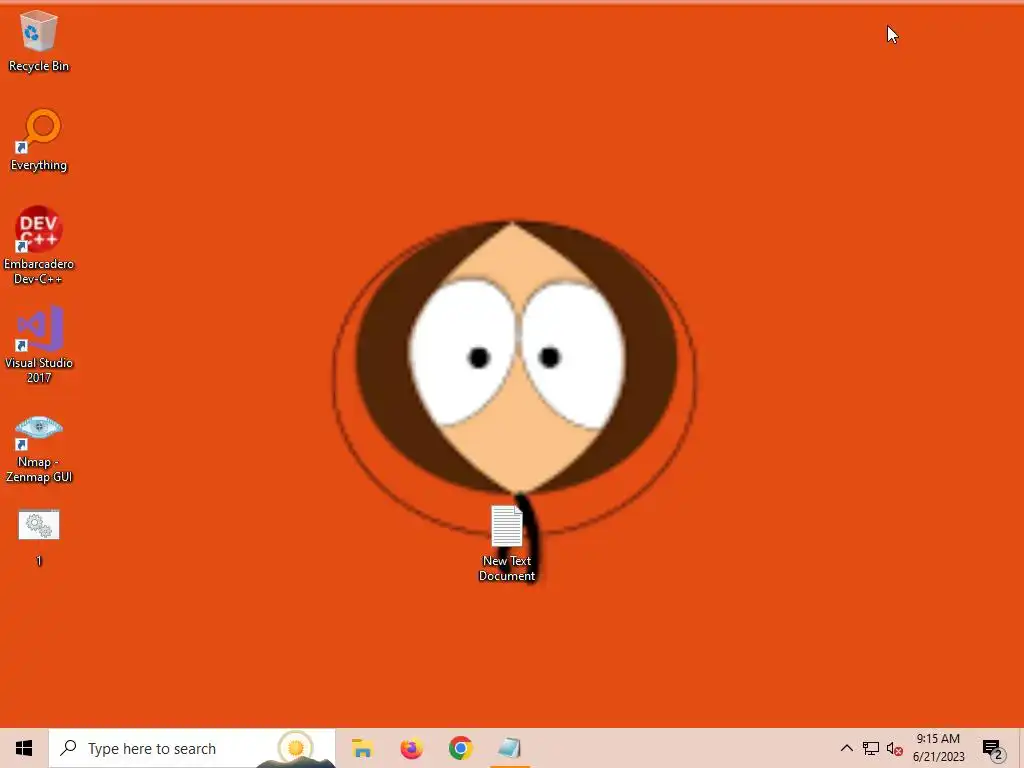The image size is (1024, 768).
Task: Select the Recycle Bin desktop icon
Action: tap(39, 42)
